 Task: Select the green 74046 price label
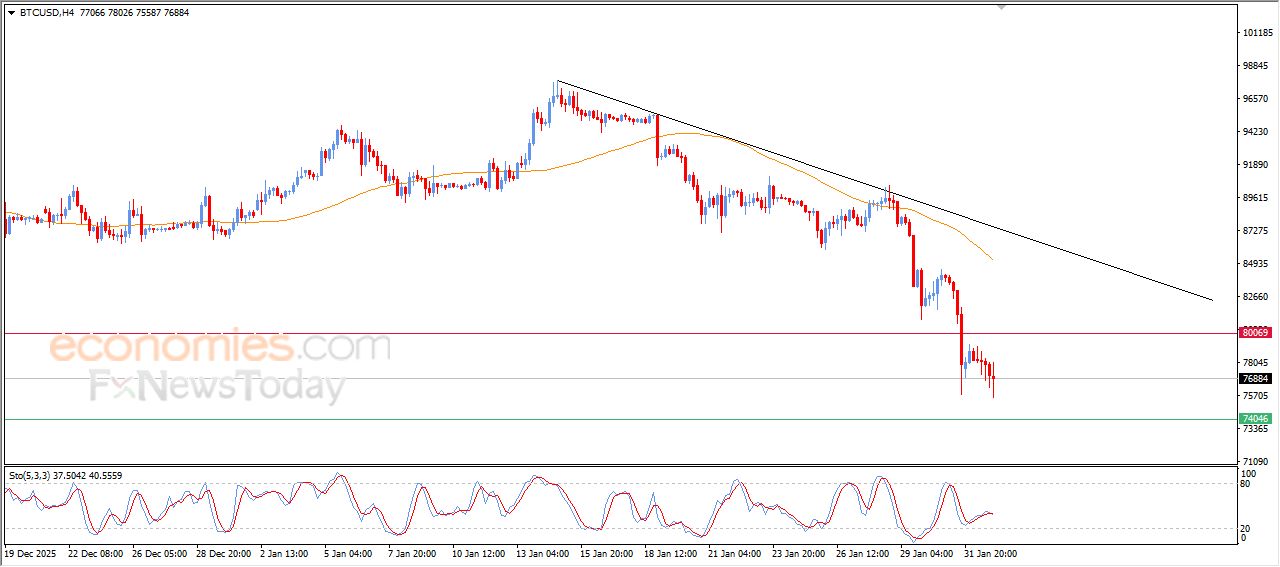pyautogui.click(x=1254, y=418)
